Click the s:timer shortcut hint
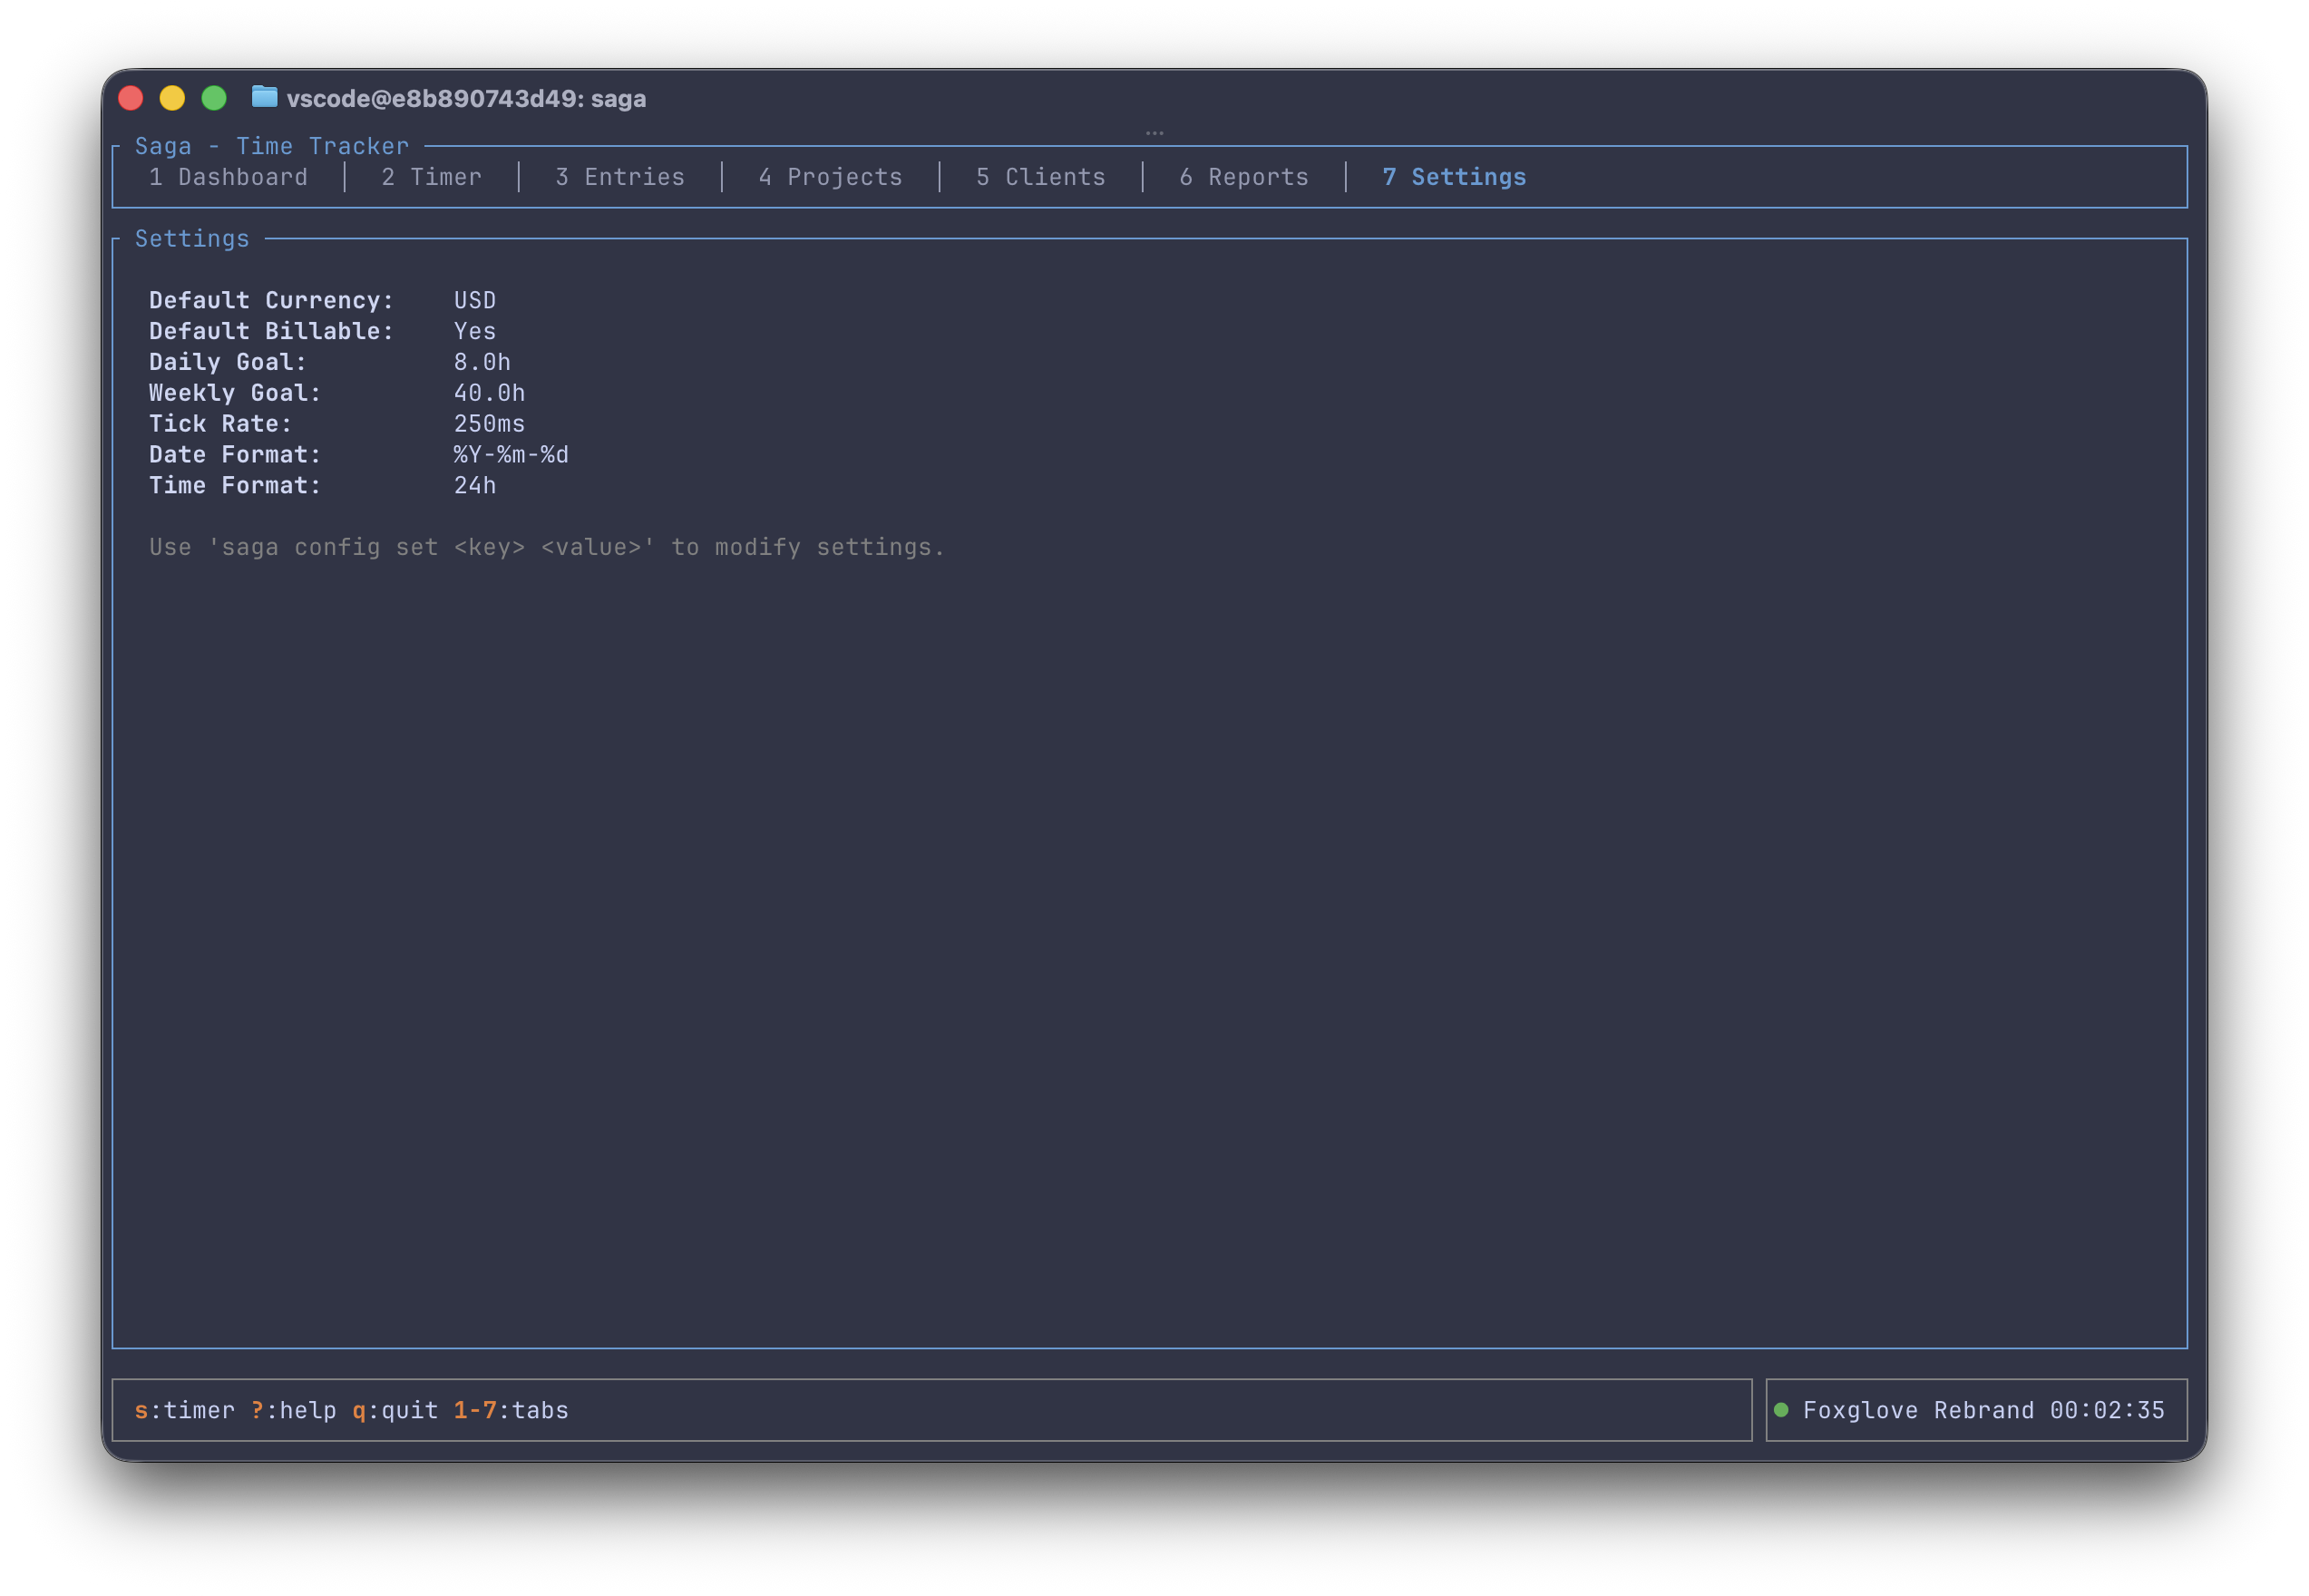 tap(184, 1410)
